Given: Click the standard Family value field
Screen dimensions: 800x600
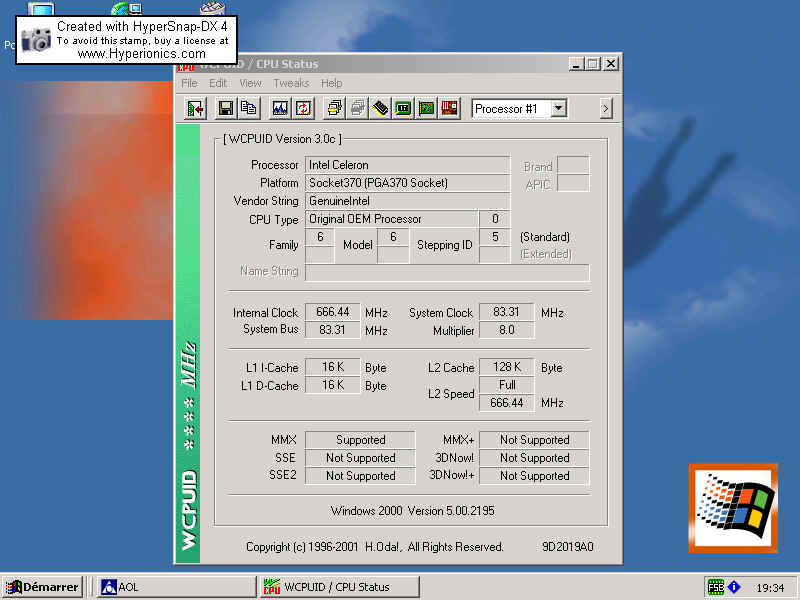Looking at the screenshot, I should tap(320, 237).
